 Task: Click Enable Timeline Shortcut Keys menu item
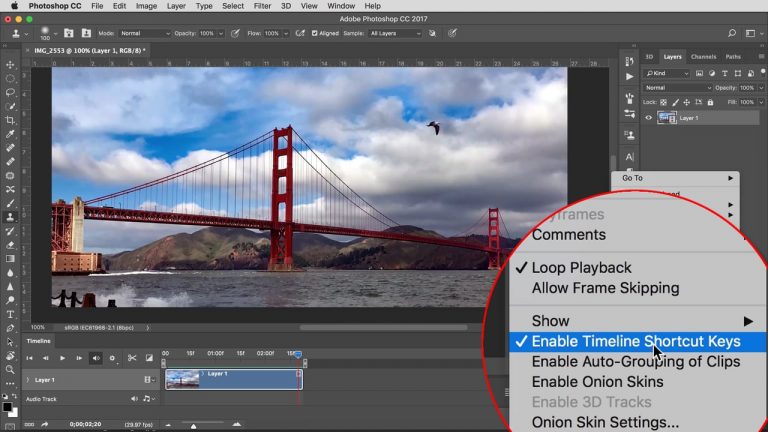coord(636,341)
